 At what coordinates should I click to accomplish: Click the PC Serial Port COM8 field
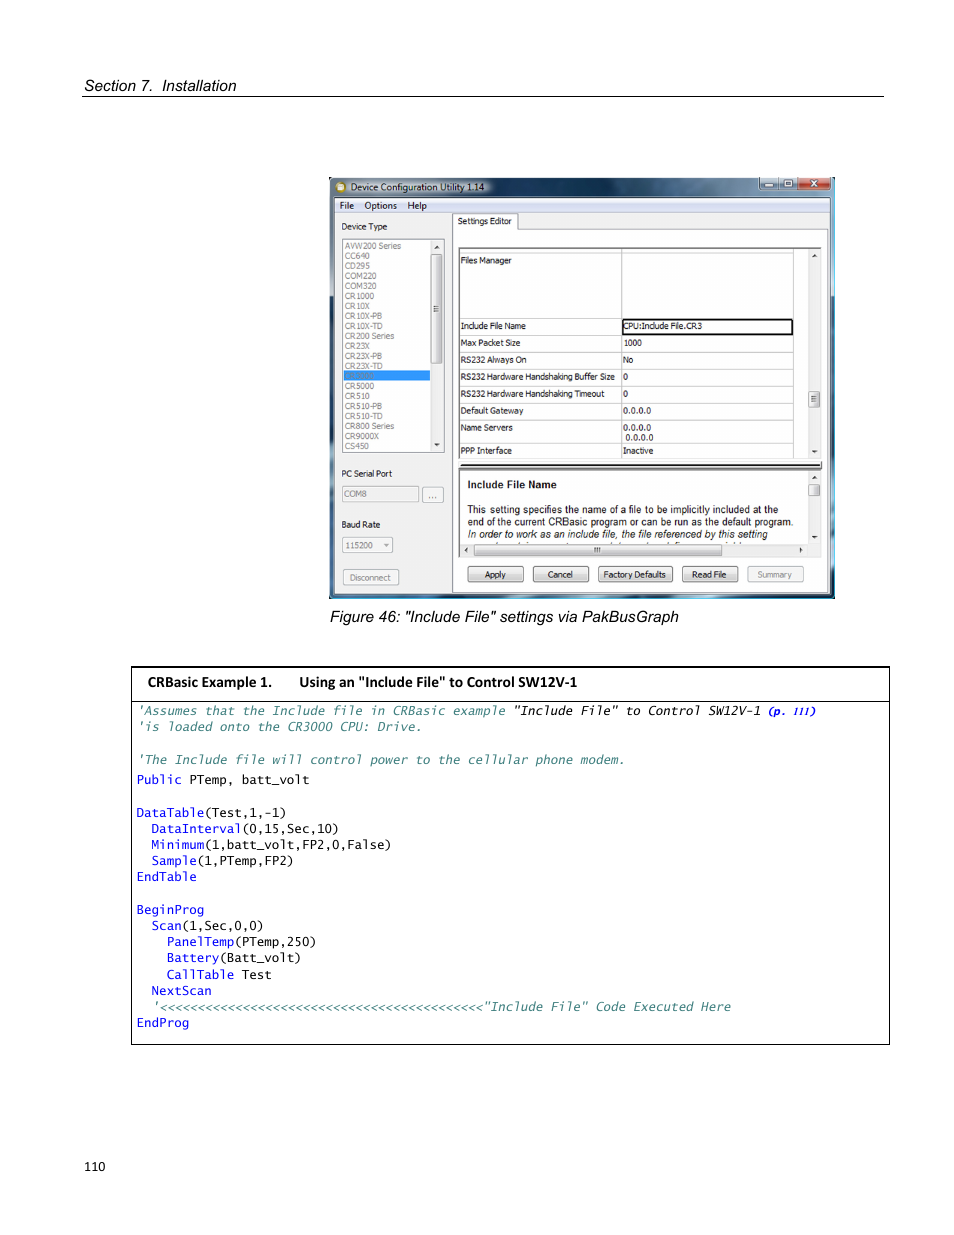pyautogui.click(x=380, y=494)
